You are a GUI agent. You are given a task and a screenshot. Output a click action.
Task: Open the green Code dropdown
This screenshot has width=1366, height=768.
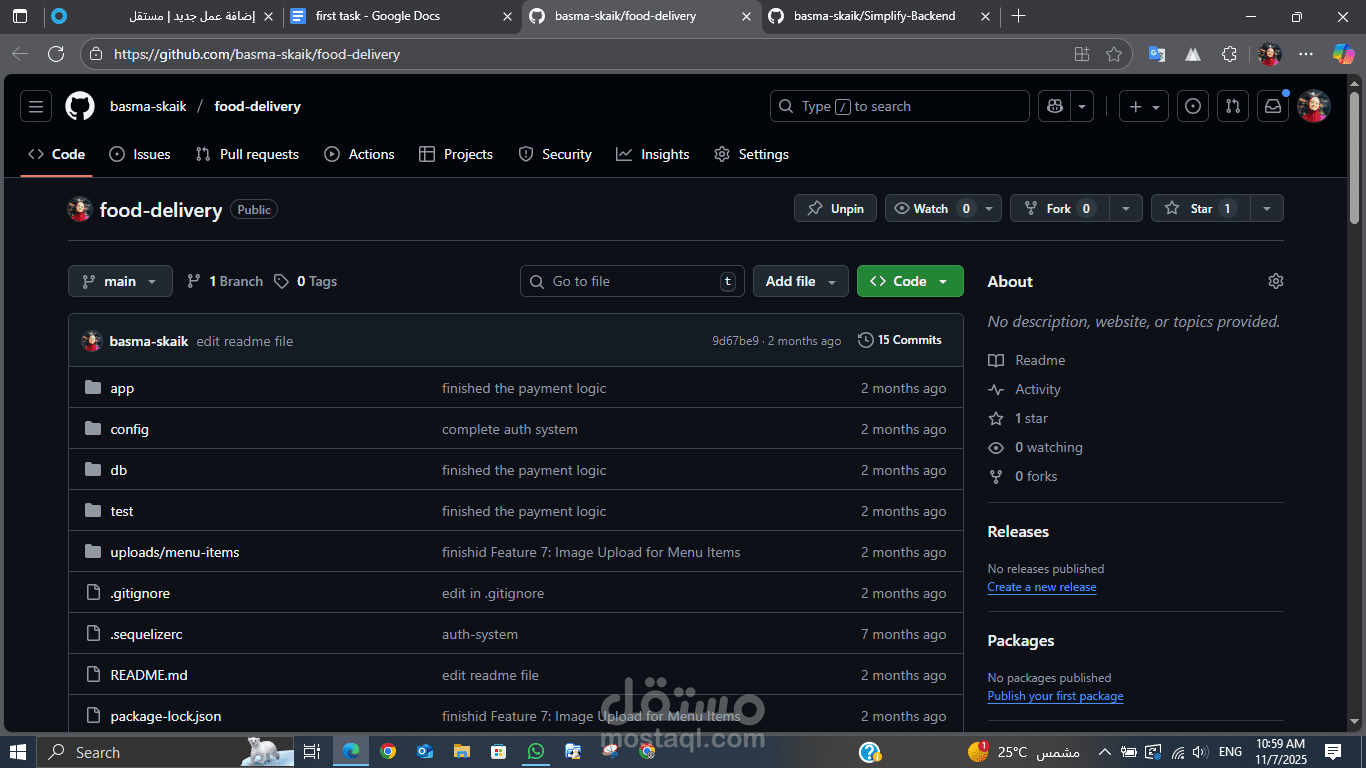909,281
